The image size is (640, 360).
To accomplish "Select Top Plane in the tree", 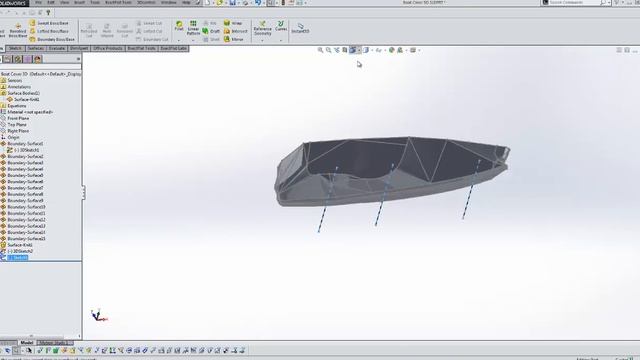I will coord(17,124).
